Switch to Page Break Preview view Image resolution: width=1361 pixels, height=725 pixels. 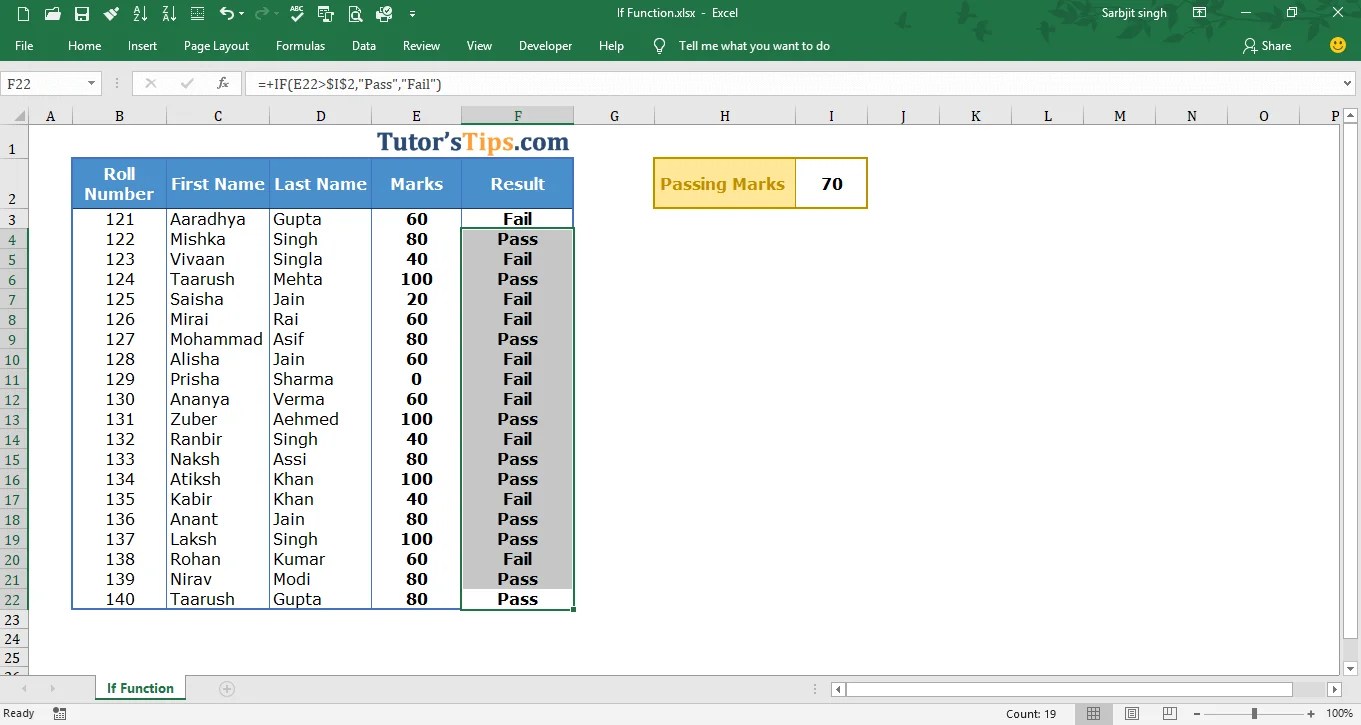coord(1169,712)
